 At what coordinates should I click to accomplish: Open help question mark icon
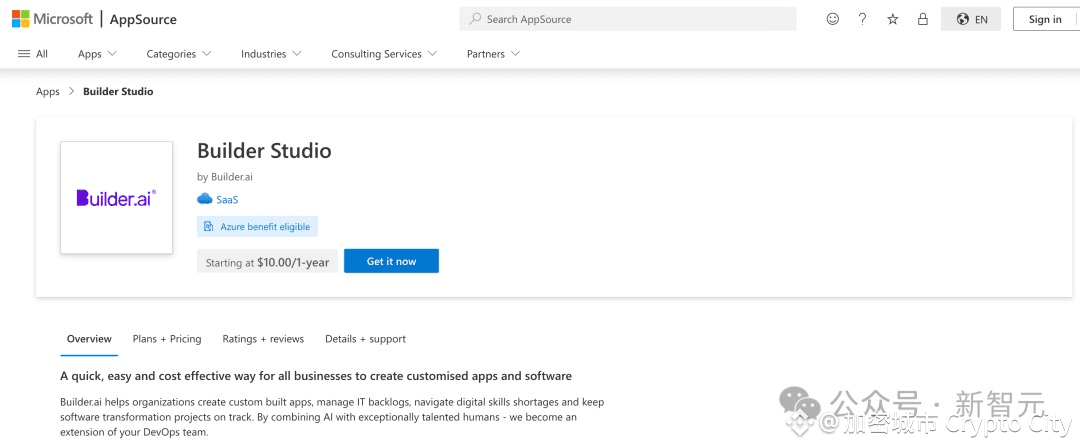862,19
